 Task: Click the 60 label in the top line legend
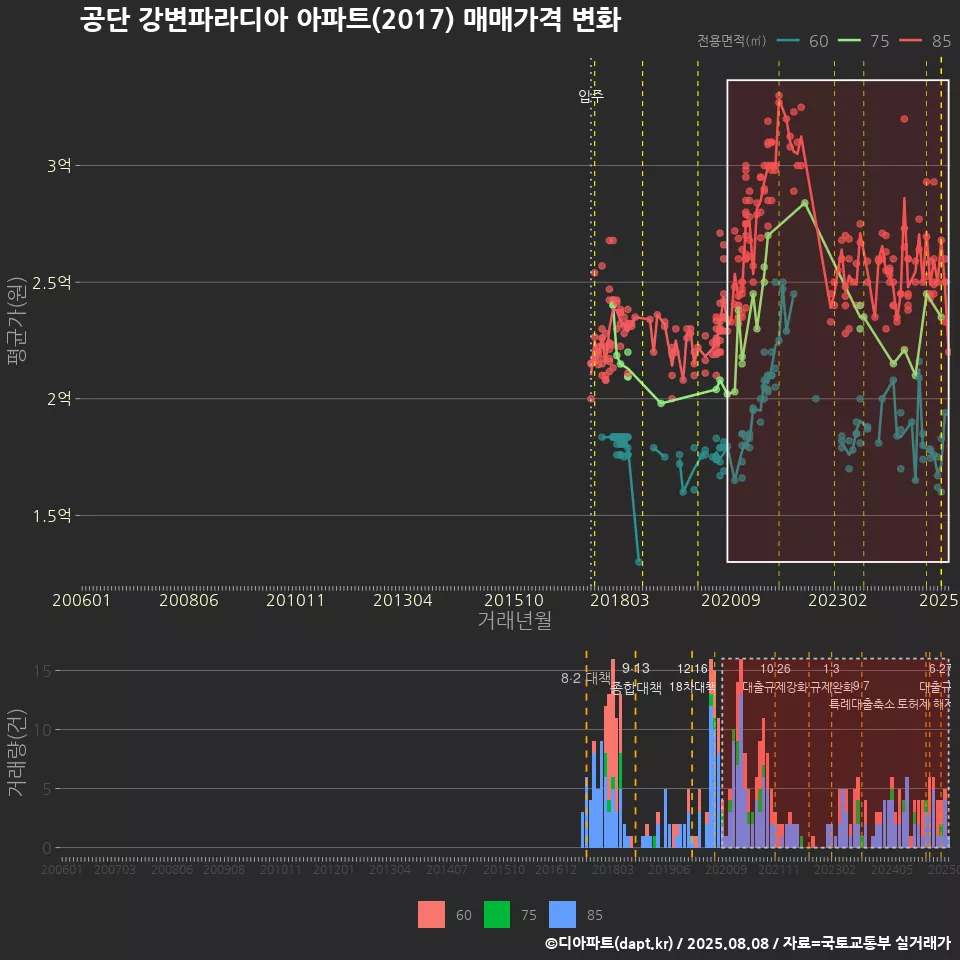(x=819, y=41)
